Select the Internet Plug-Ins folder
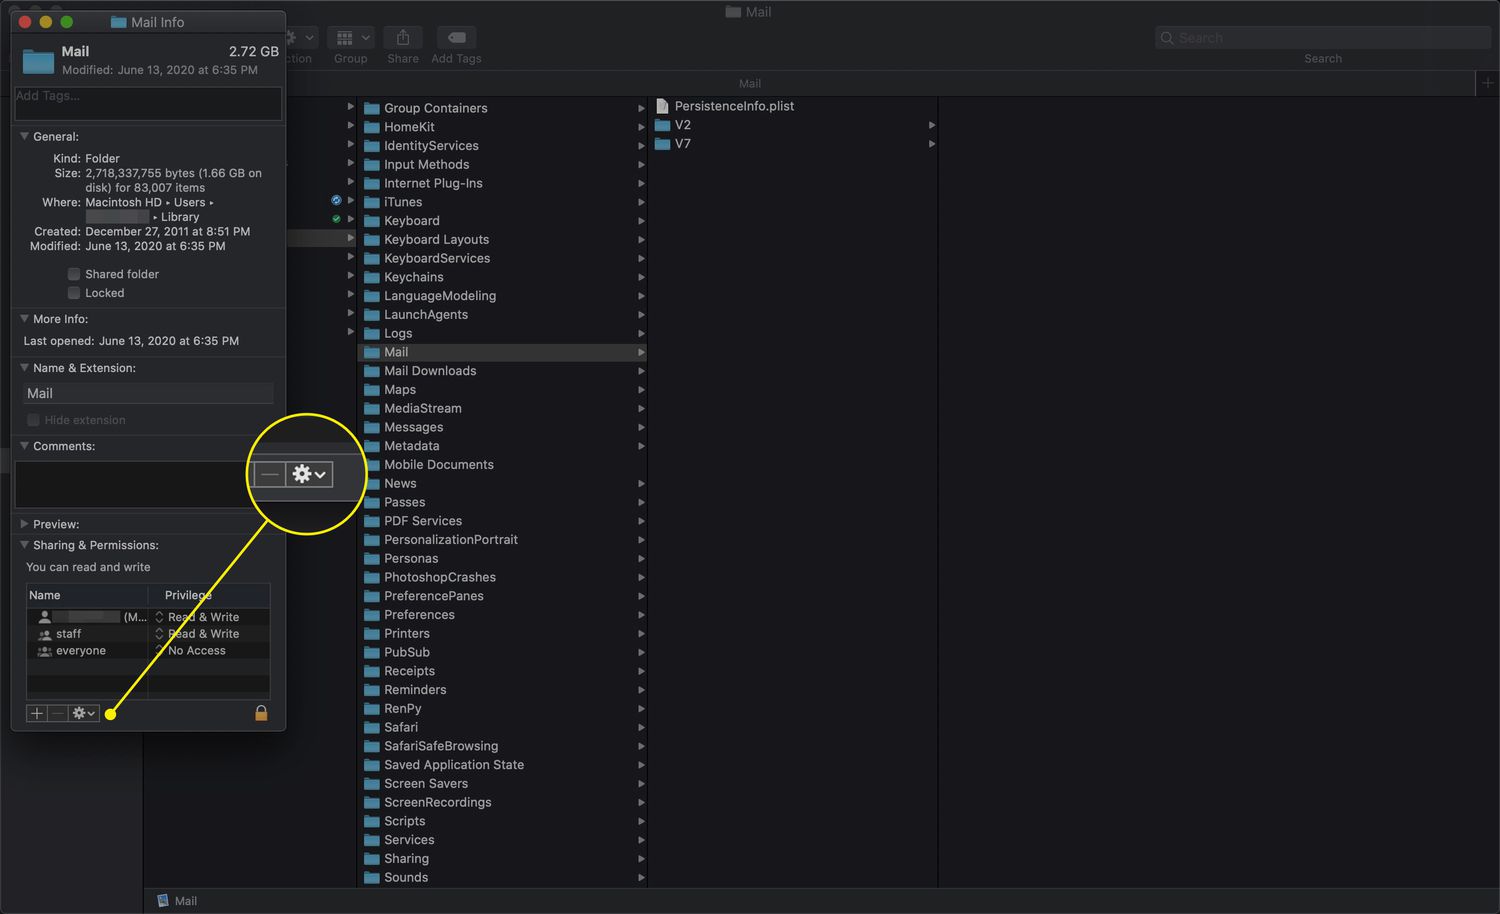The width and height of the screenshot is (1500, 914). pos(502,184)
